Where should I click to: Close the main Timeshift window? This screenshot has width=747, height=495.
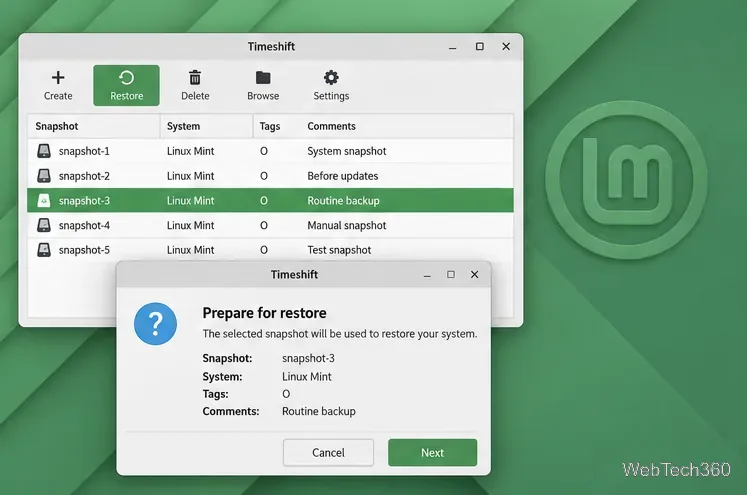point(506,46)
